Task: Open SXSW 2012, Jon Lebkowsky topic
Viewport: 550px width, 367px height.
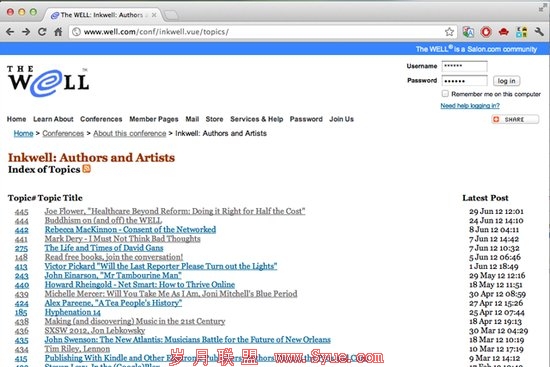Action: [95, 331]
